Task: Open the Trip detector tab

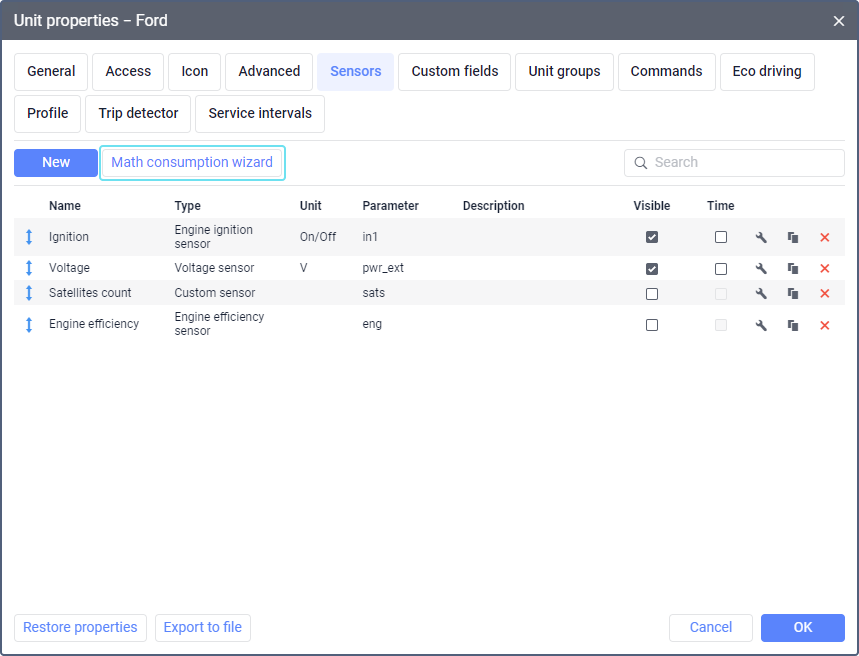Action: point(138,114)
